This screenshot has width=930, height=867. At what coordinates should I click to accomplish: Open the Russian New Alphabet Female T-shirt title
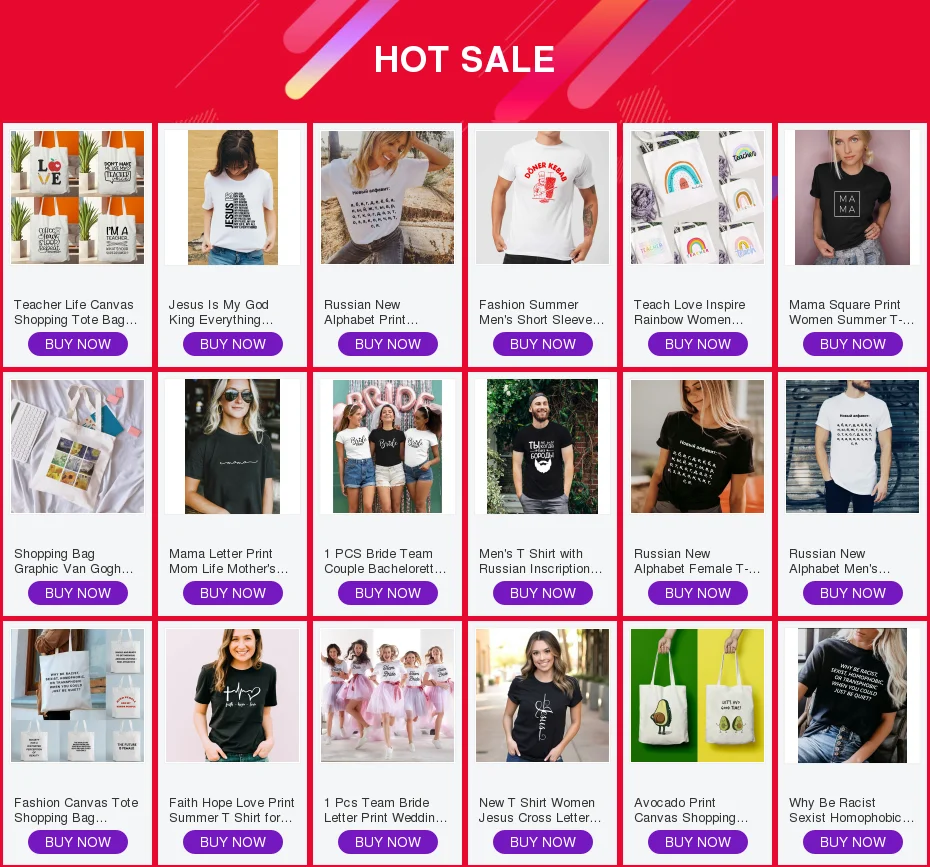[697, 561]
